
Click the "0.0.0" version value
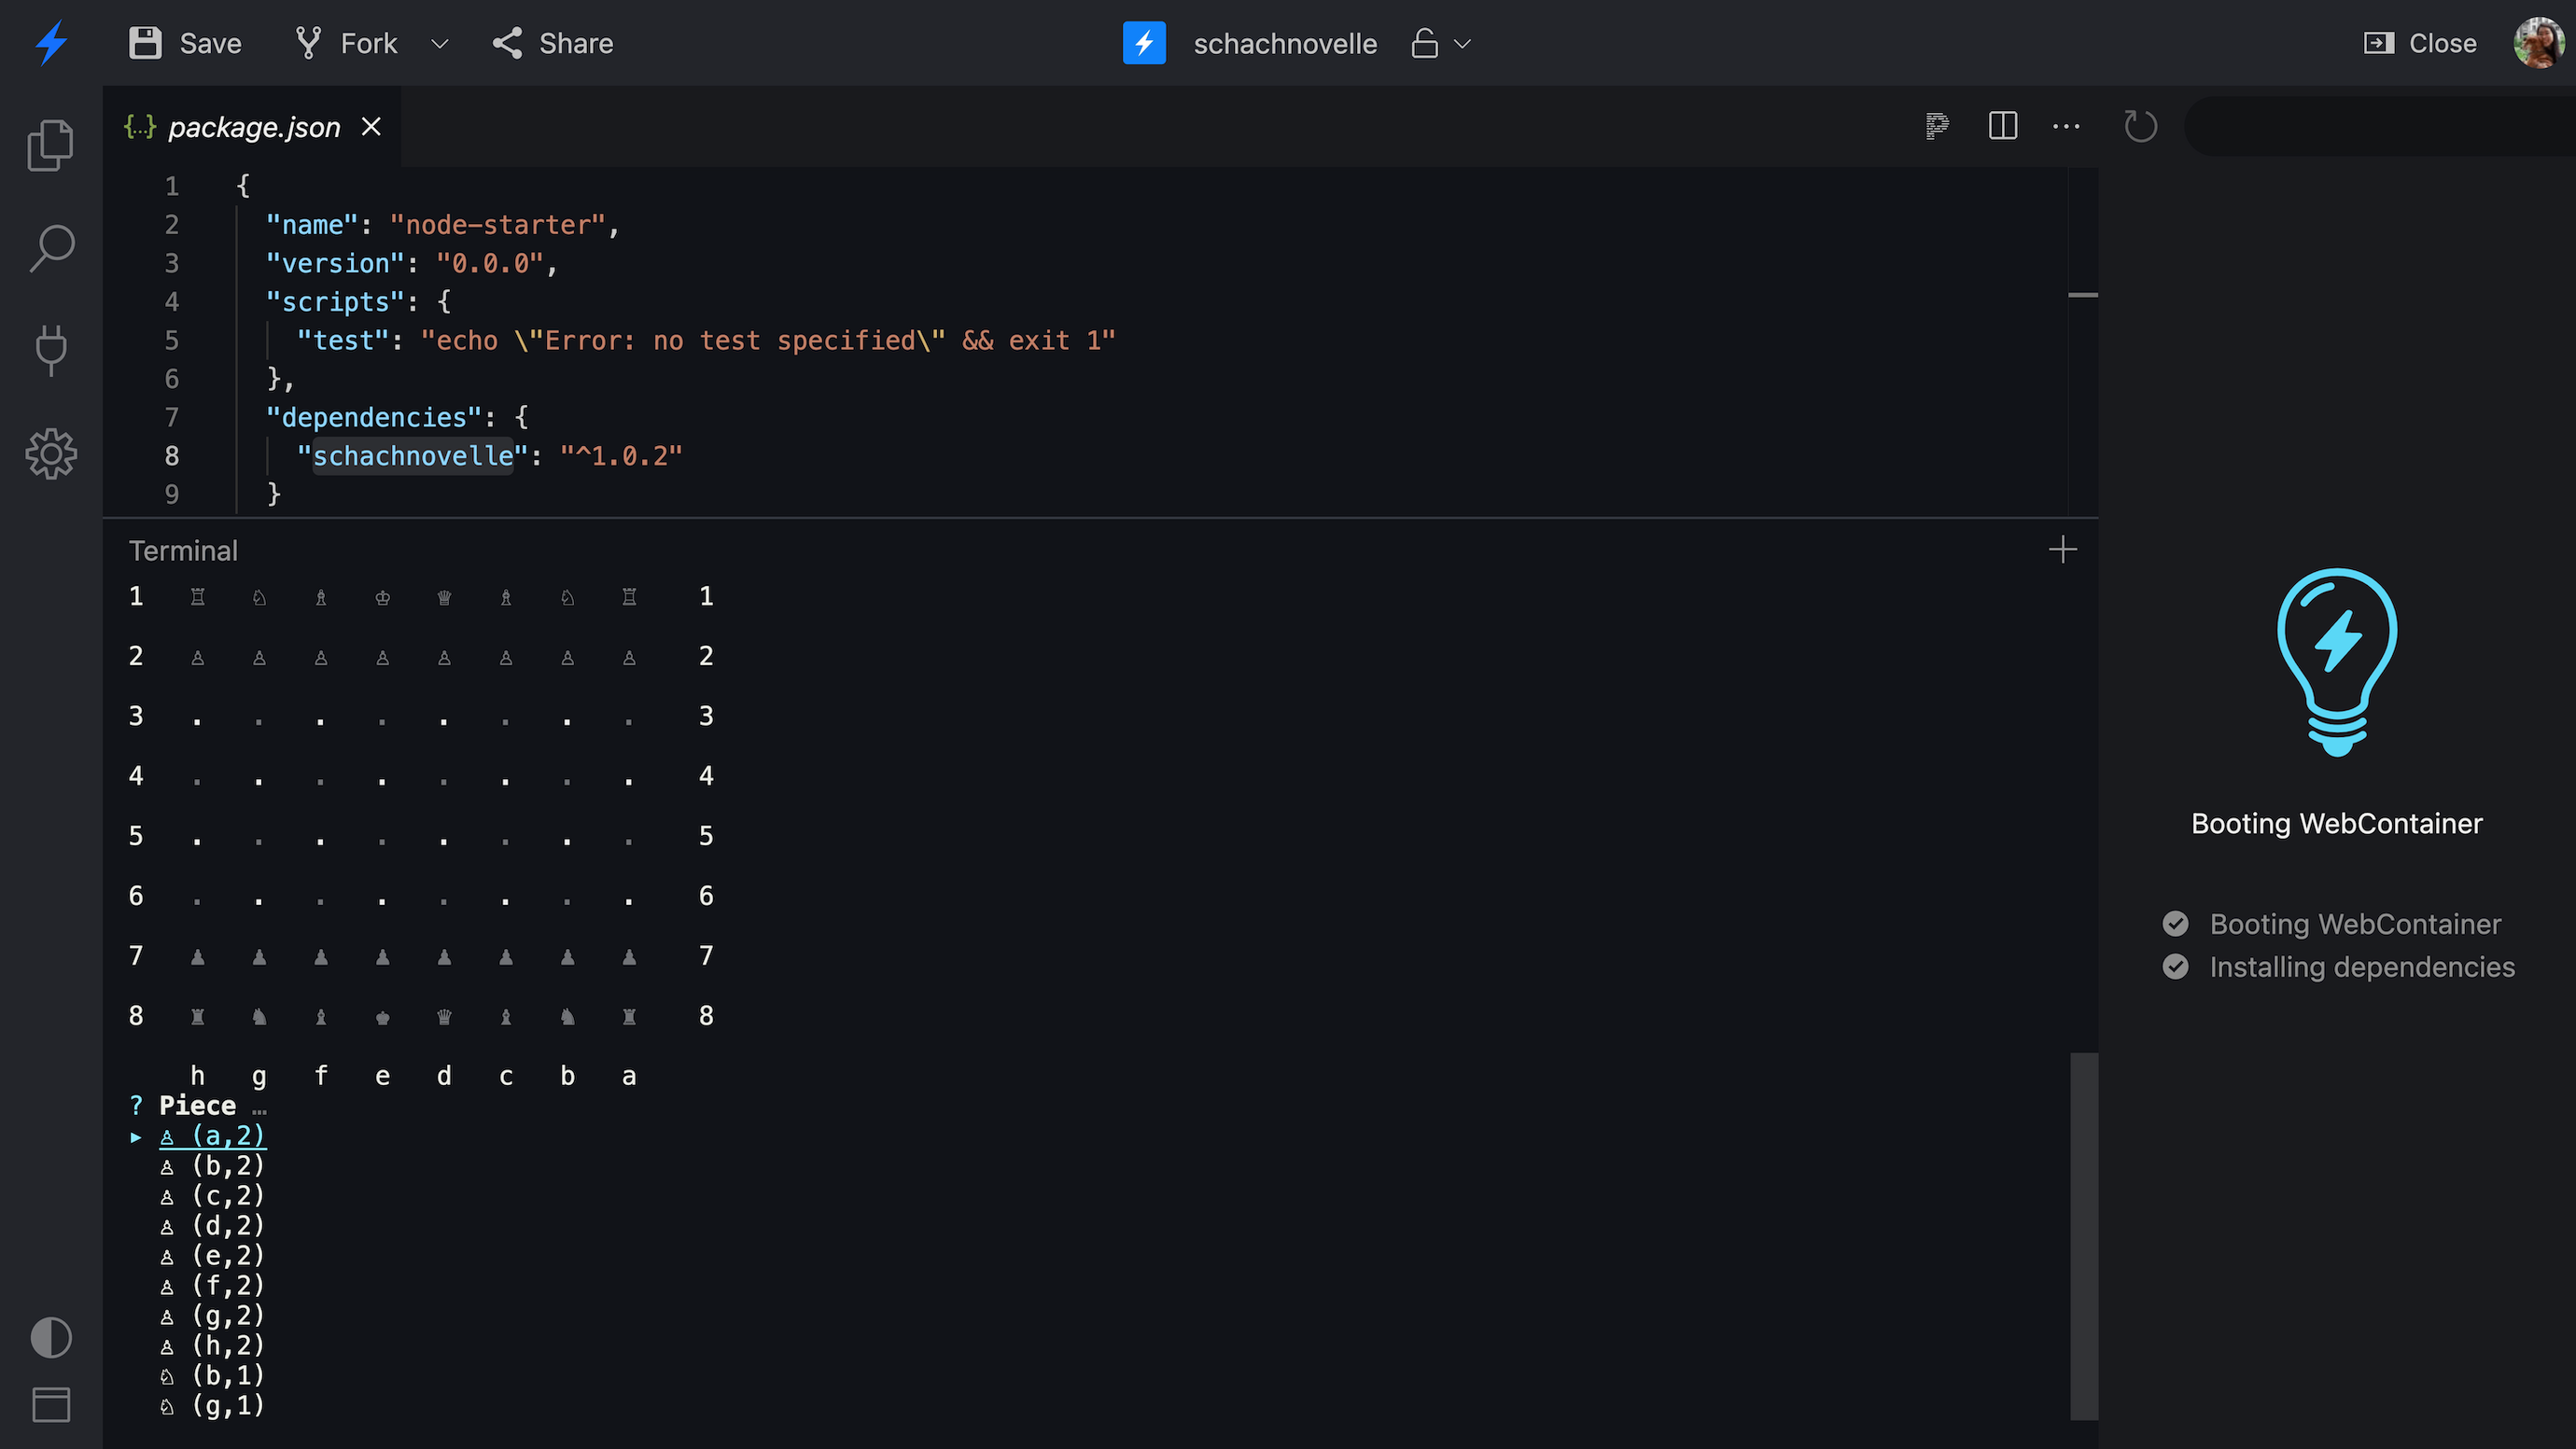coord(490,264)
